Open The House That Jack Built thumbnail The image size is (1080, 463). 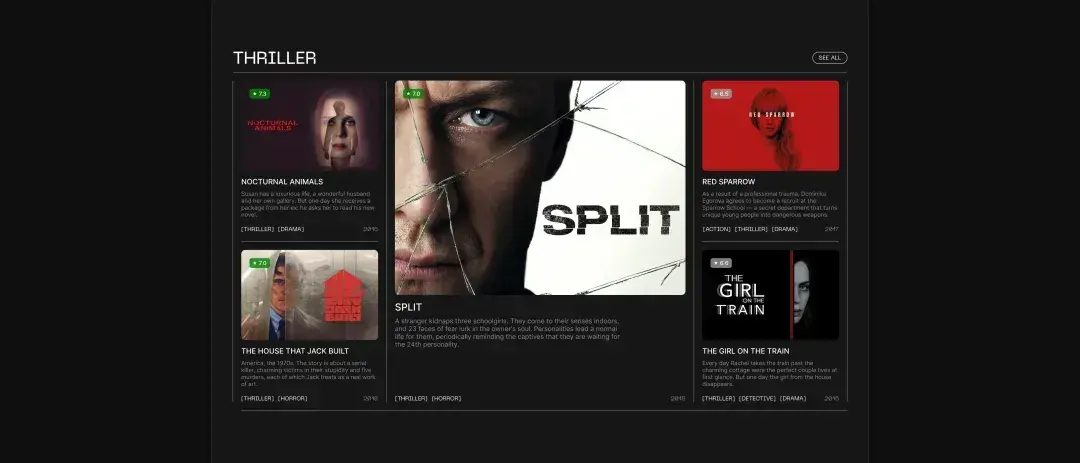coord(309,295)
